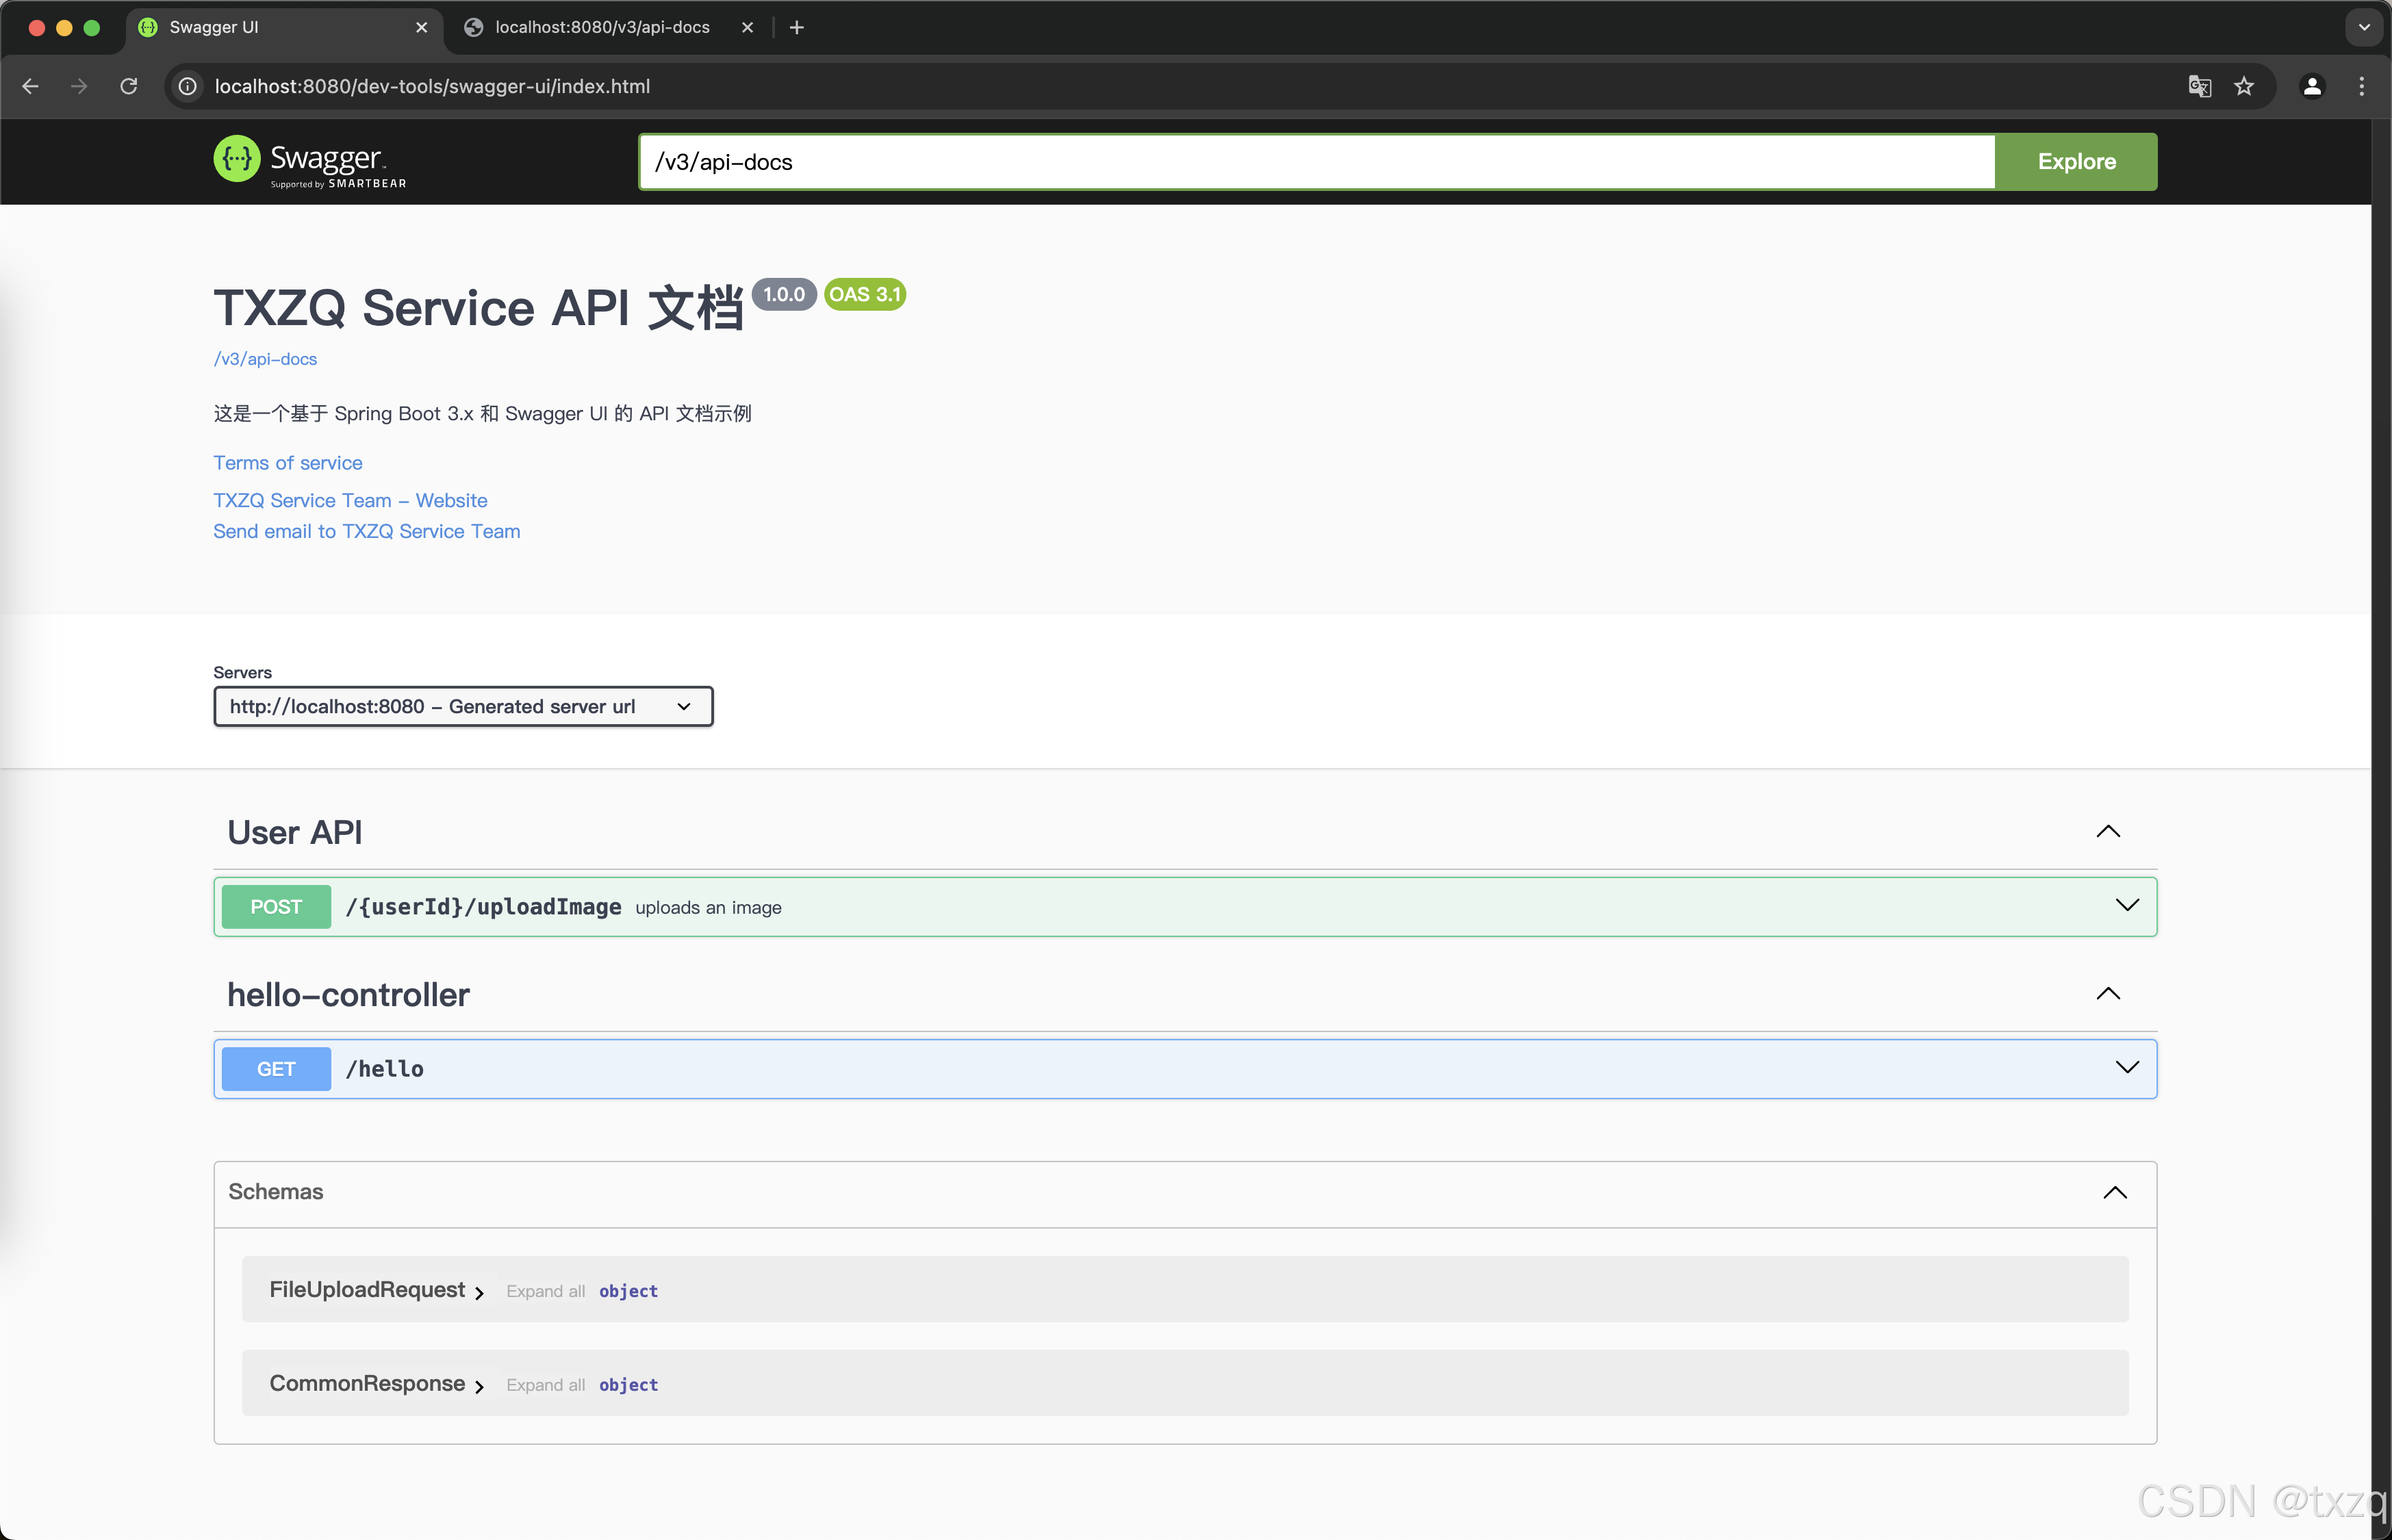This screenshot has height=1540, width=2392.
Task: Bookmark the page with the star icon
Action: [x=2244, y=86]
